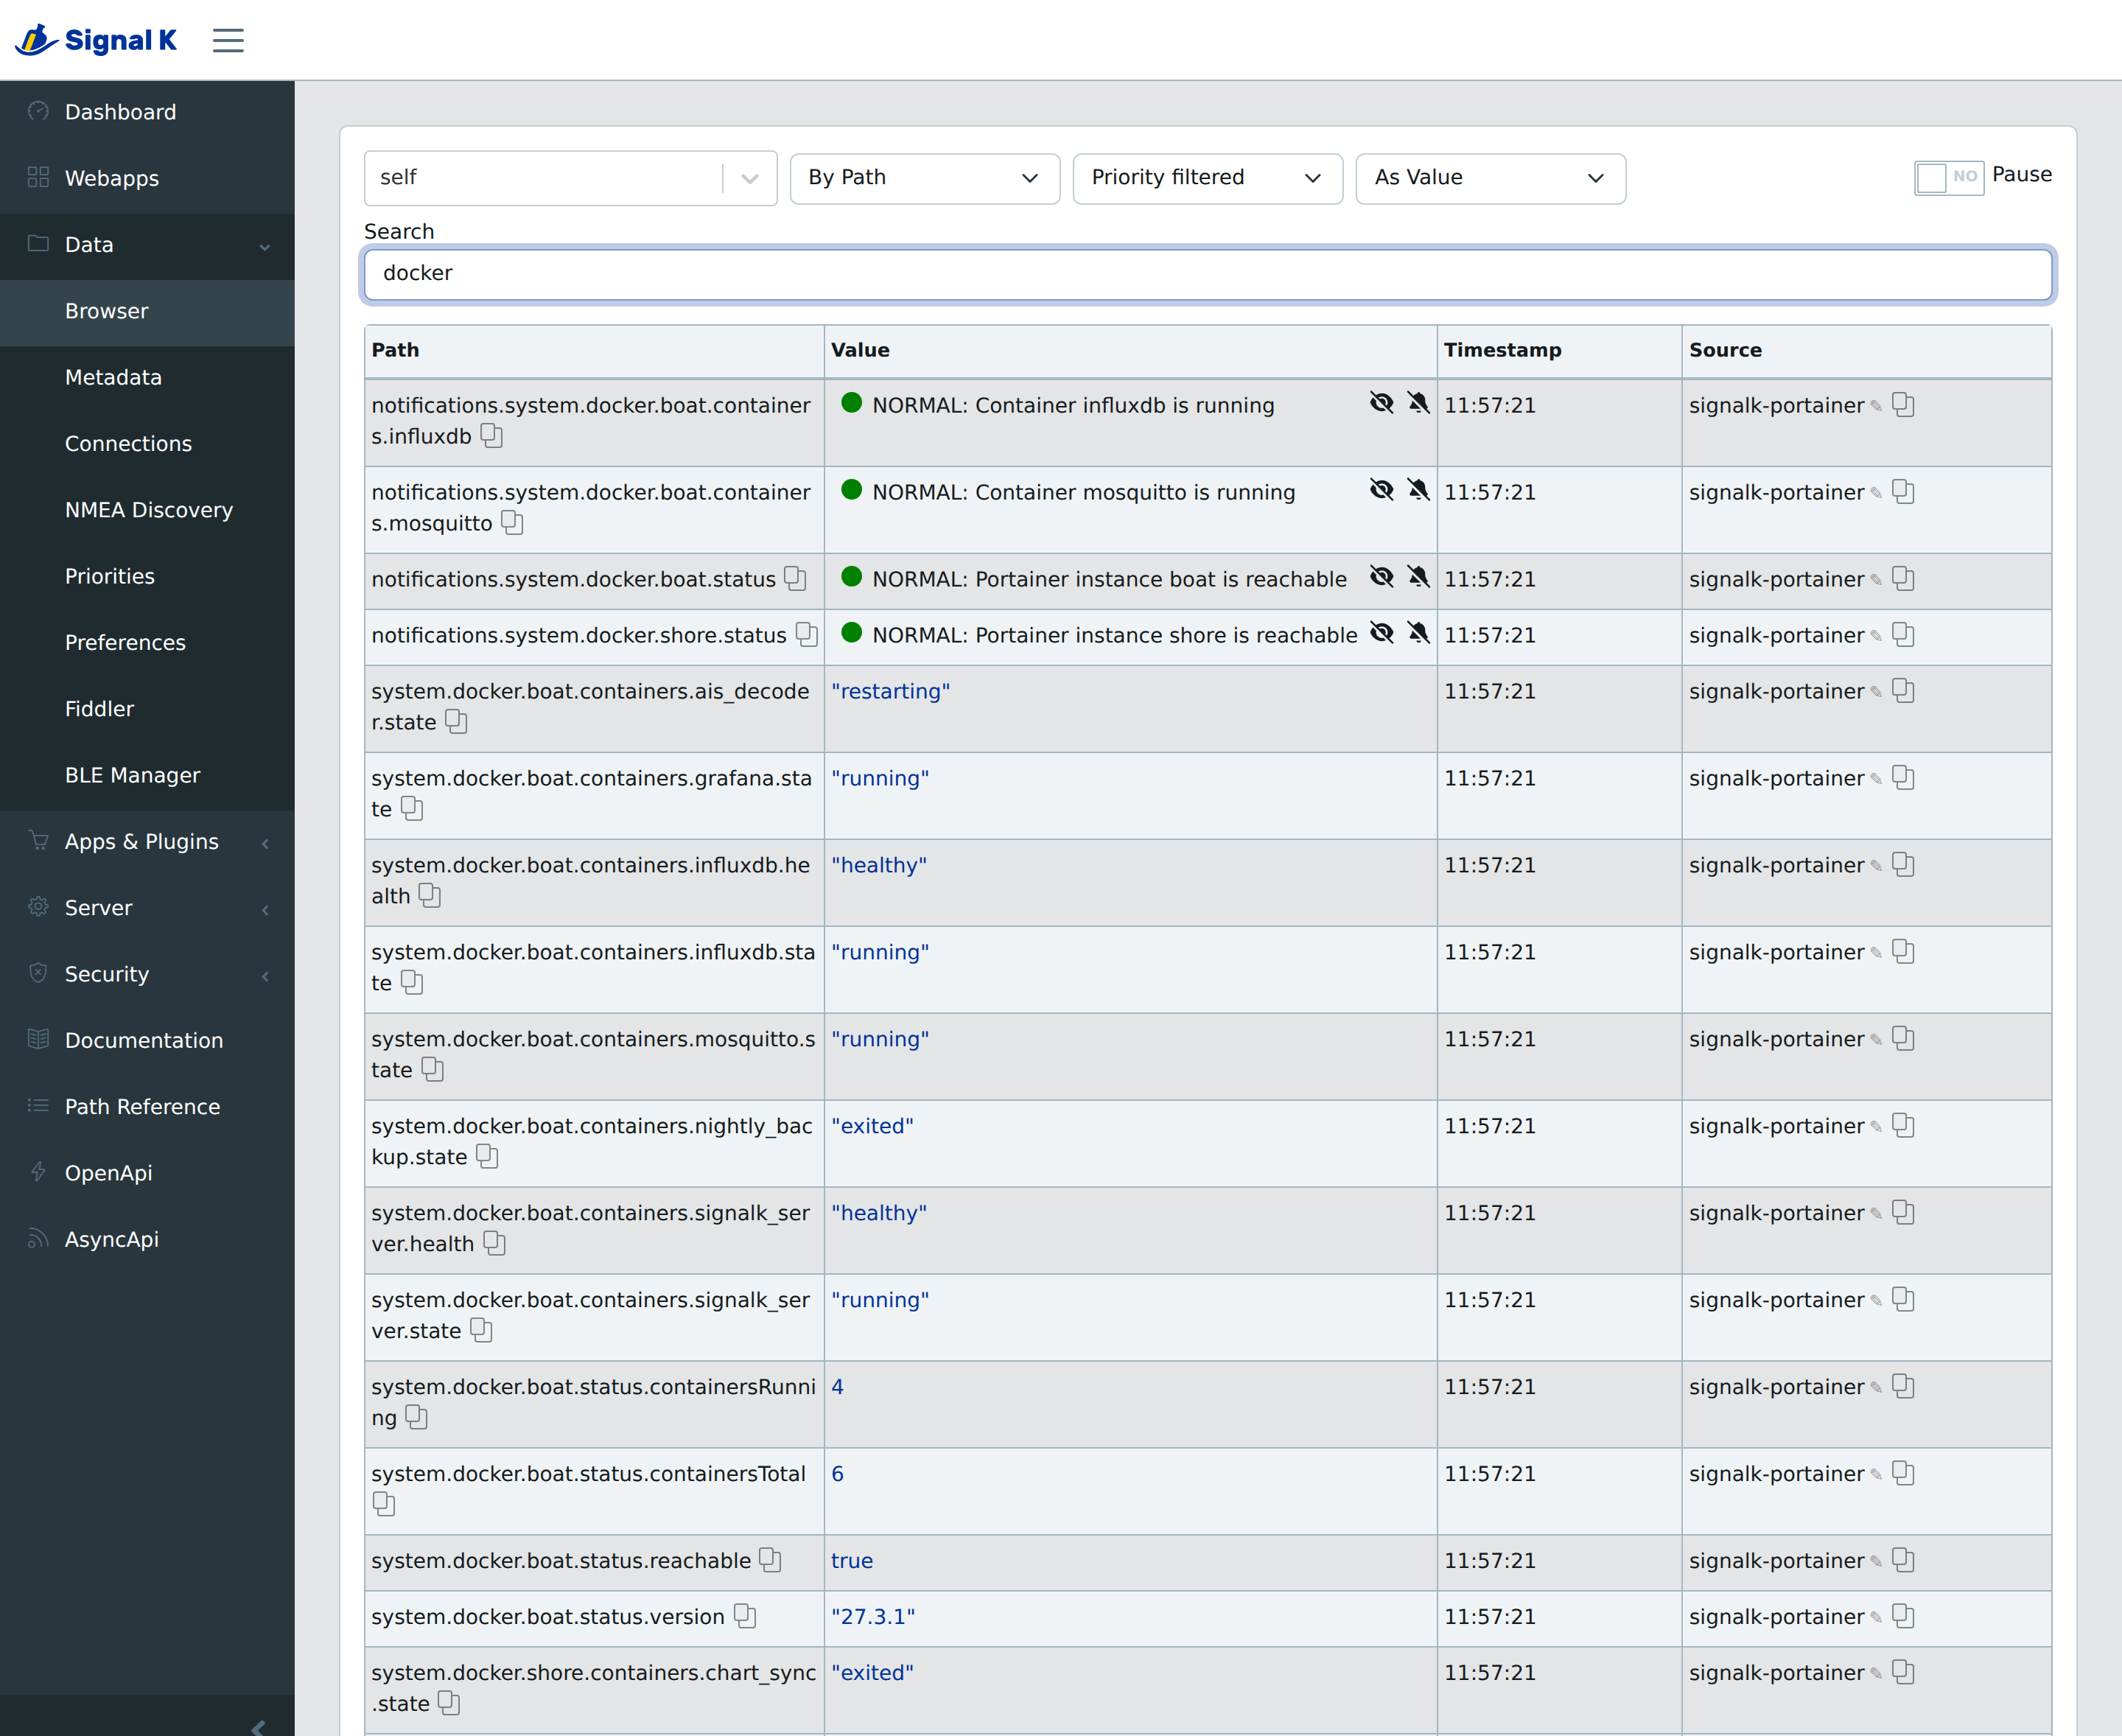This screenshot has height=1736, width=2122.
Task: Expand the Apps & Plugins section
Action: [x=147, y=842]
